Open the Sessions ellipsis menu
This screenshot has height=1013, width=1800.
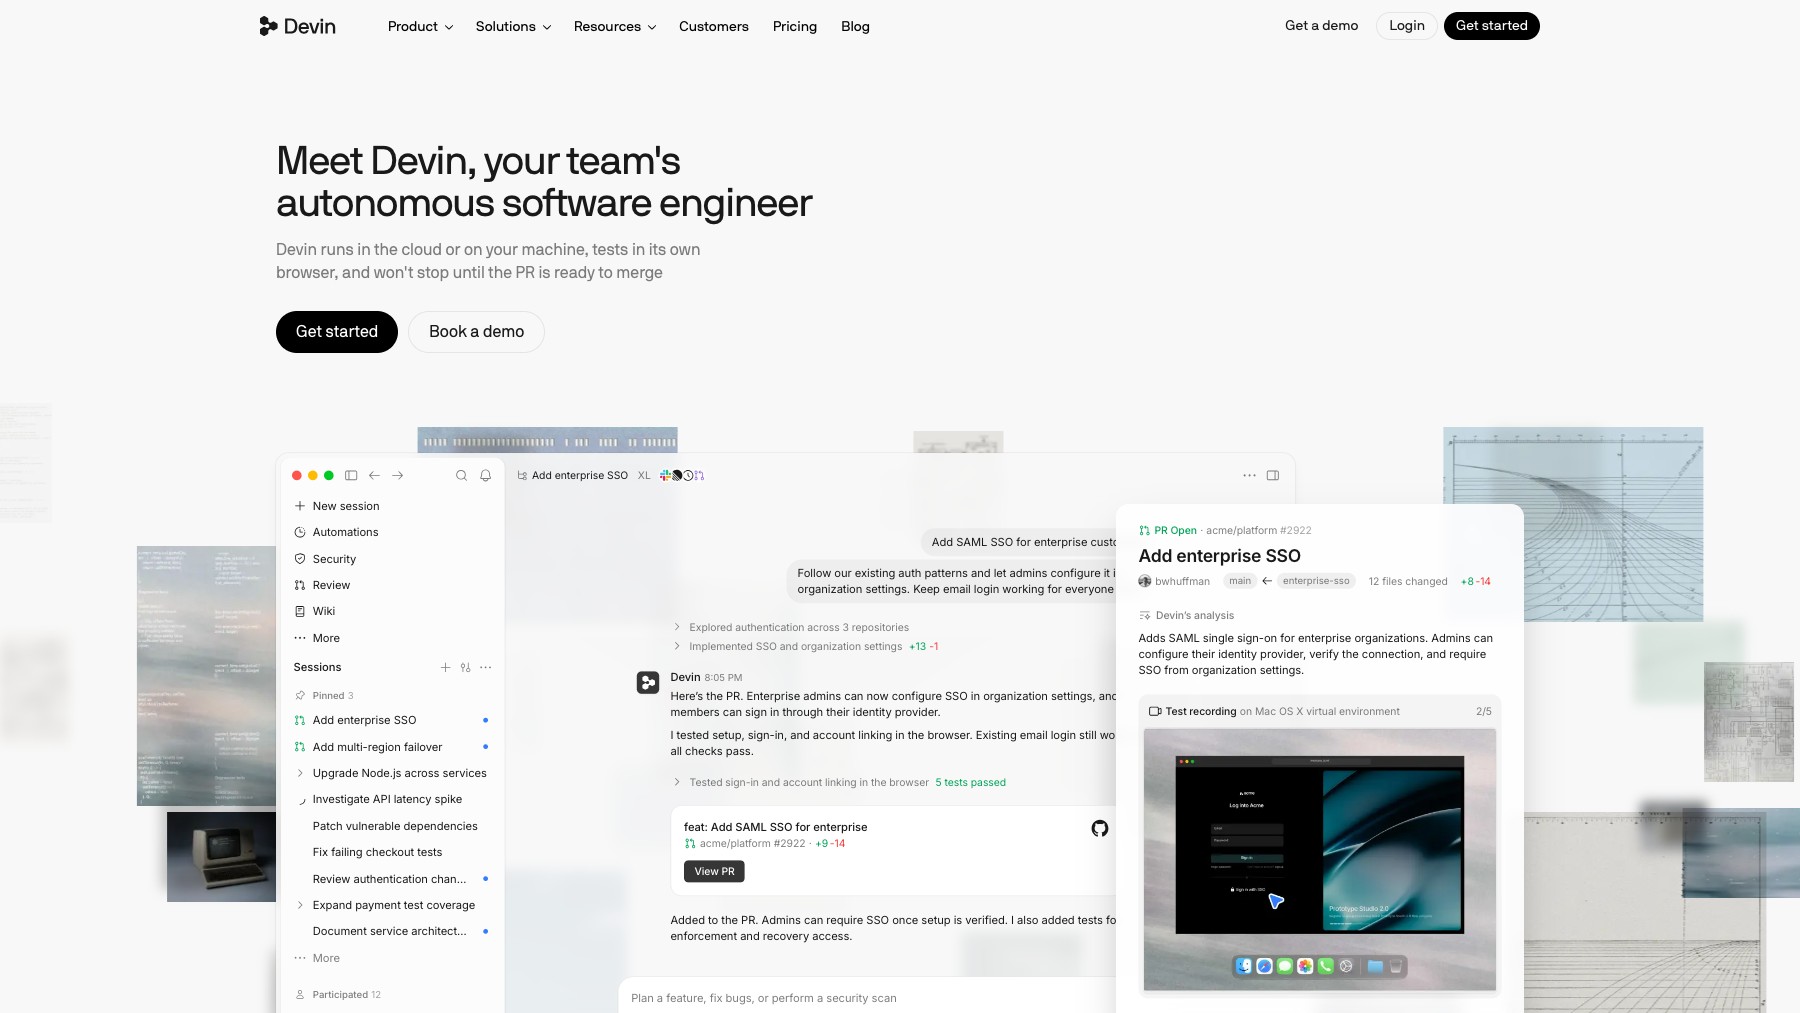click(485, 667)
